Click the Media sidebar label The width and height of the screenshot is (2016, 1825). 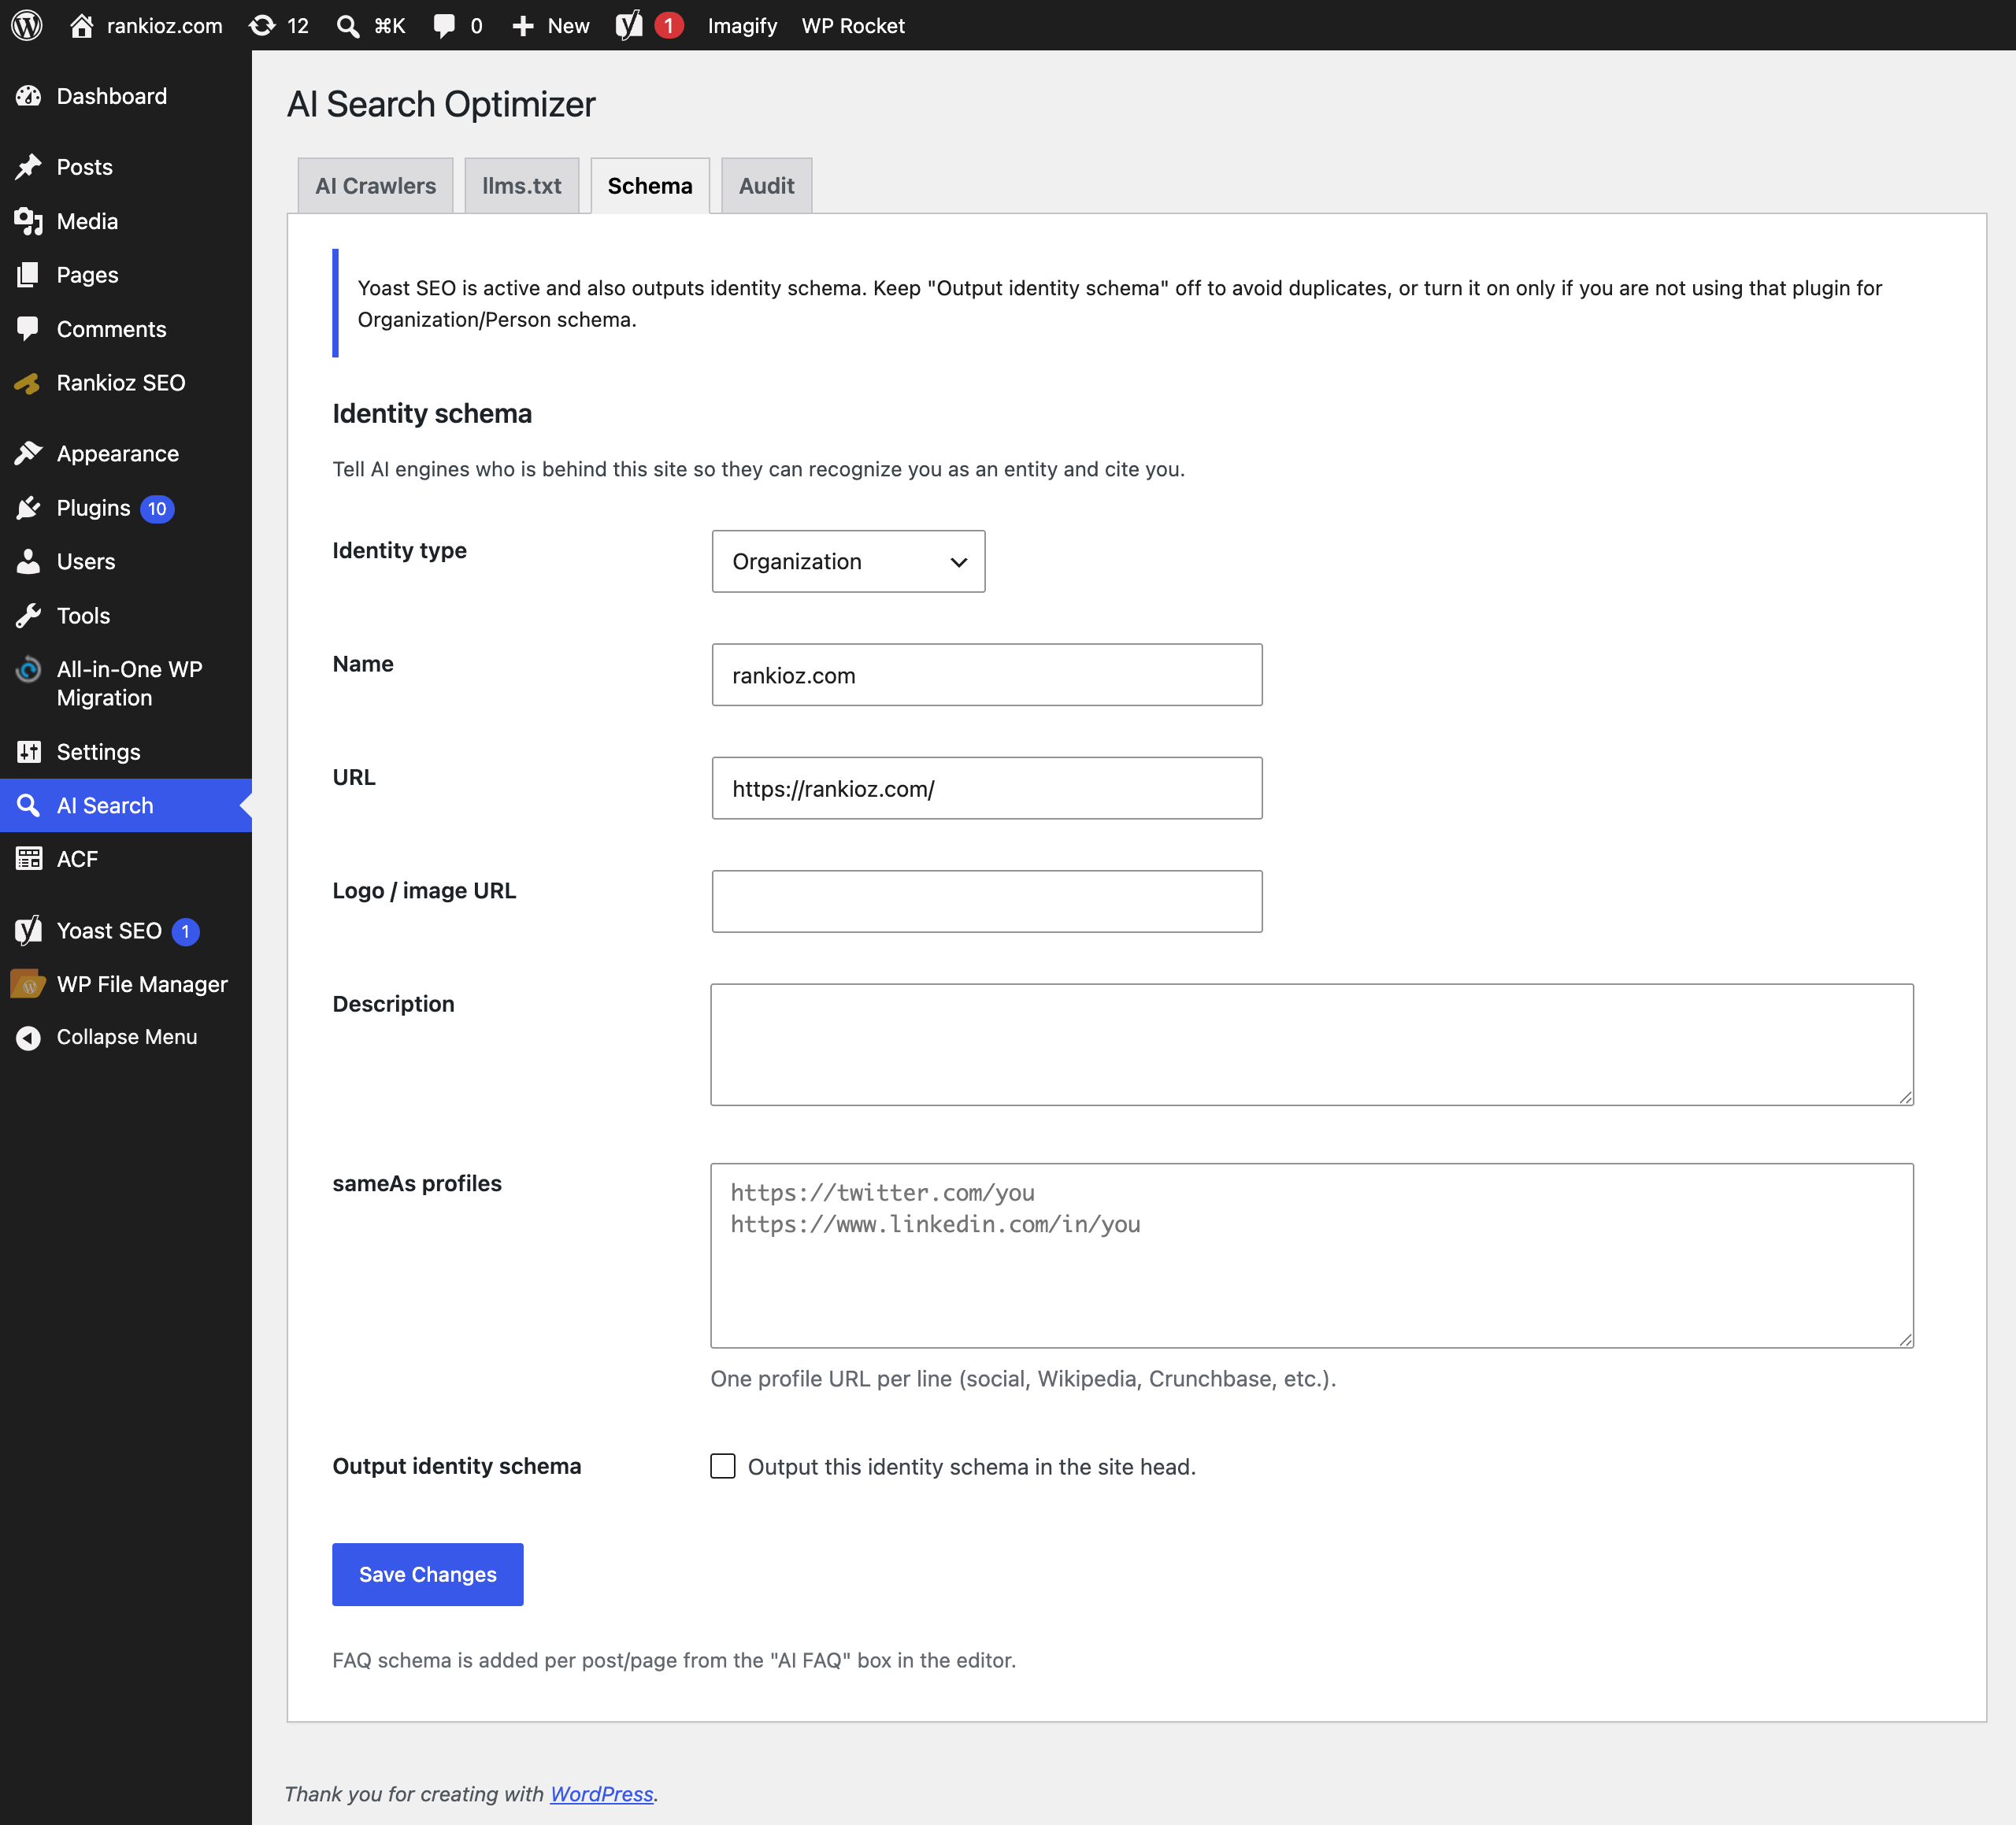(88, 221)
